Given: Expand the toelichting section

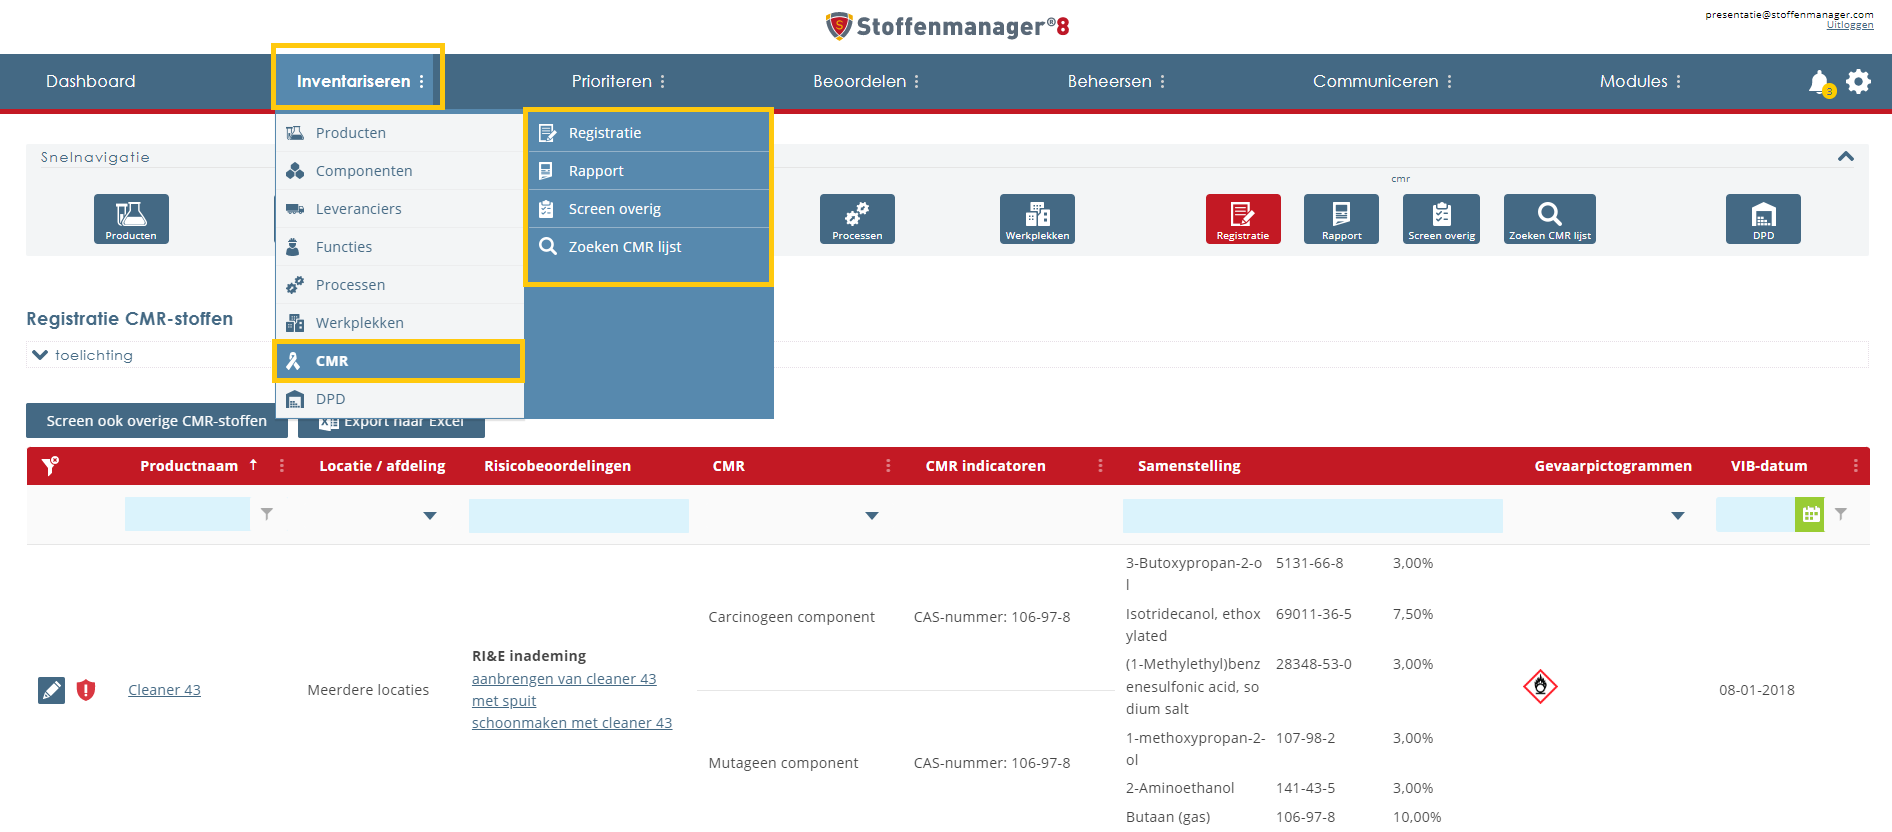Looking at the screenshot, I should (40, 355).
